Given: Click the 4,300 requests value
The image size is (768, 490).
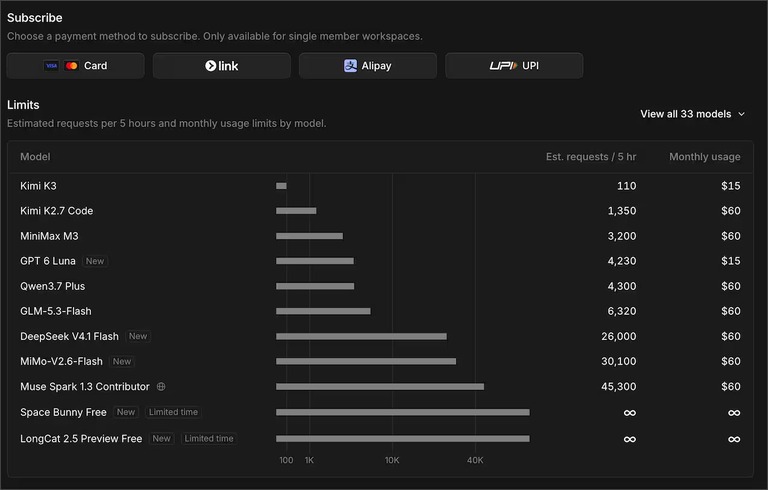Looking at the screenshot, I should tap(622, 286).
